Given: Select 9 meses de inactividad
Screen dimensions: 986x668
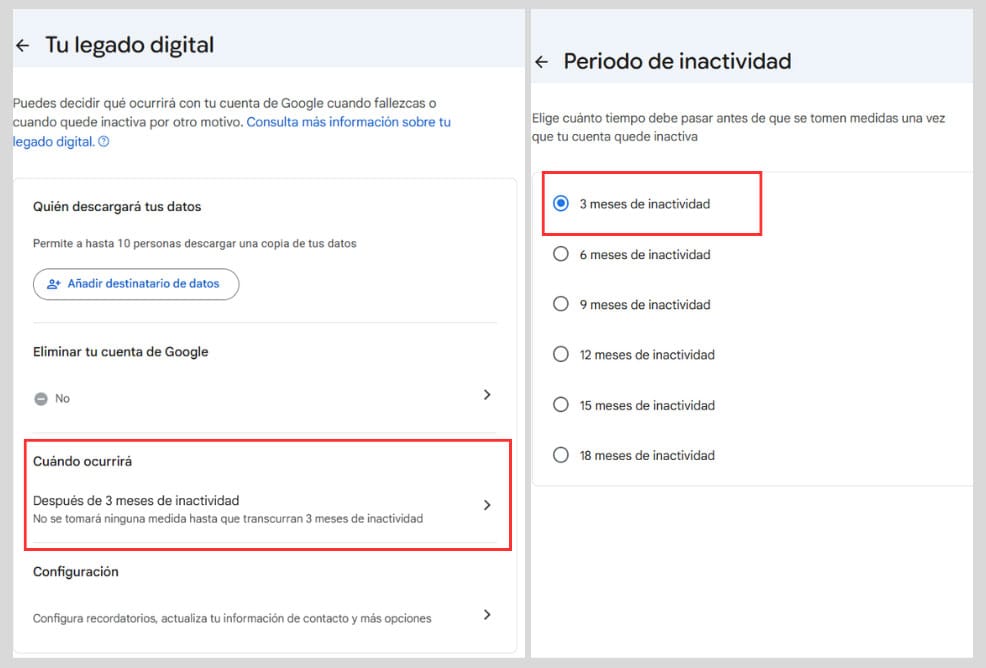Looking at the screenshot, I should (x=561, y=304).
